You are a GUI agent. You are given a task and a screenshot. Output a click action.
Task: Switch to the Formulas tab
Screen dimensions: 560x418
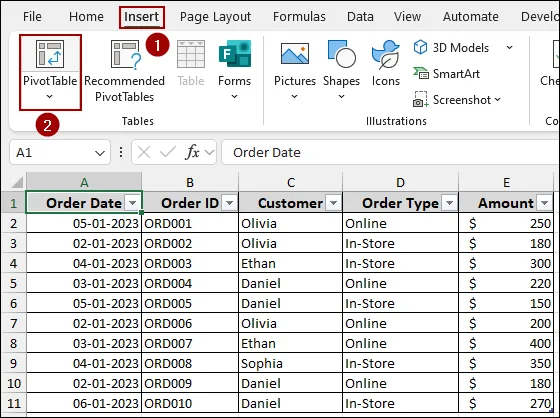tap(299, 16)
